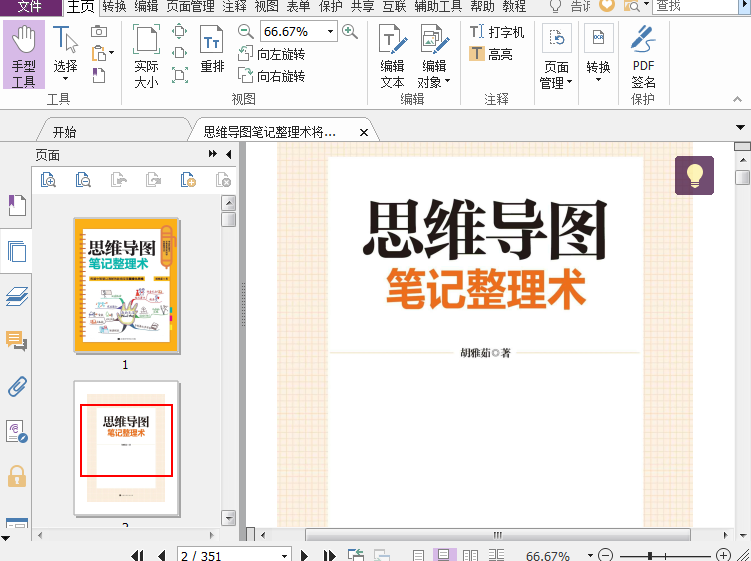Image resolution: width=751 pixels, height=561 pixels.
Task: Open the Layers panel in sidebar
Action: click(x=17, y=296)
